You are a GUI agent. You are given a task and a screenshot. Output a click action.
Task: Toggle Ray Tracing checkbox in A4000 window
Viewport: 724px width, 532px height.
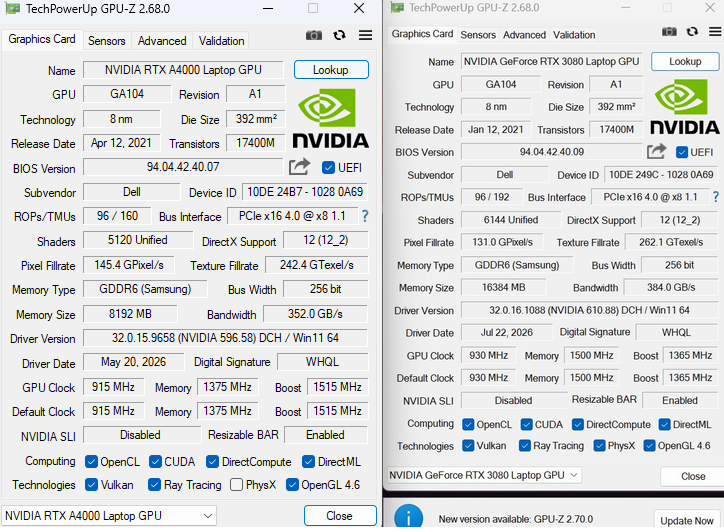point(154,484)
